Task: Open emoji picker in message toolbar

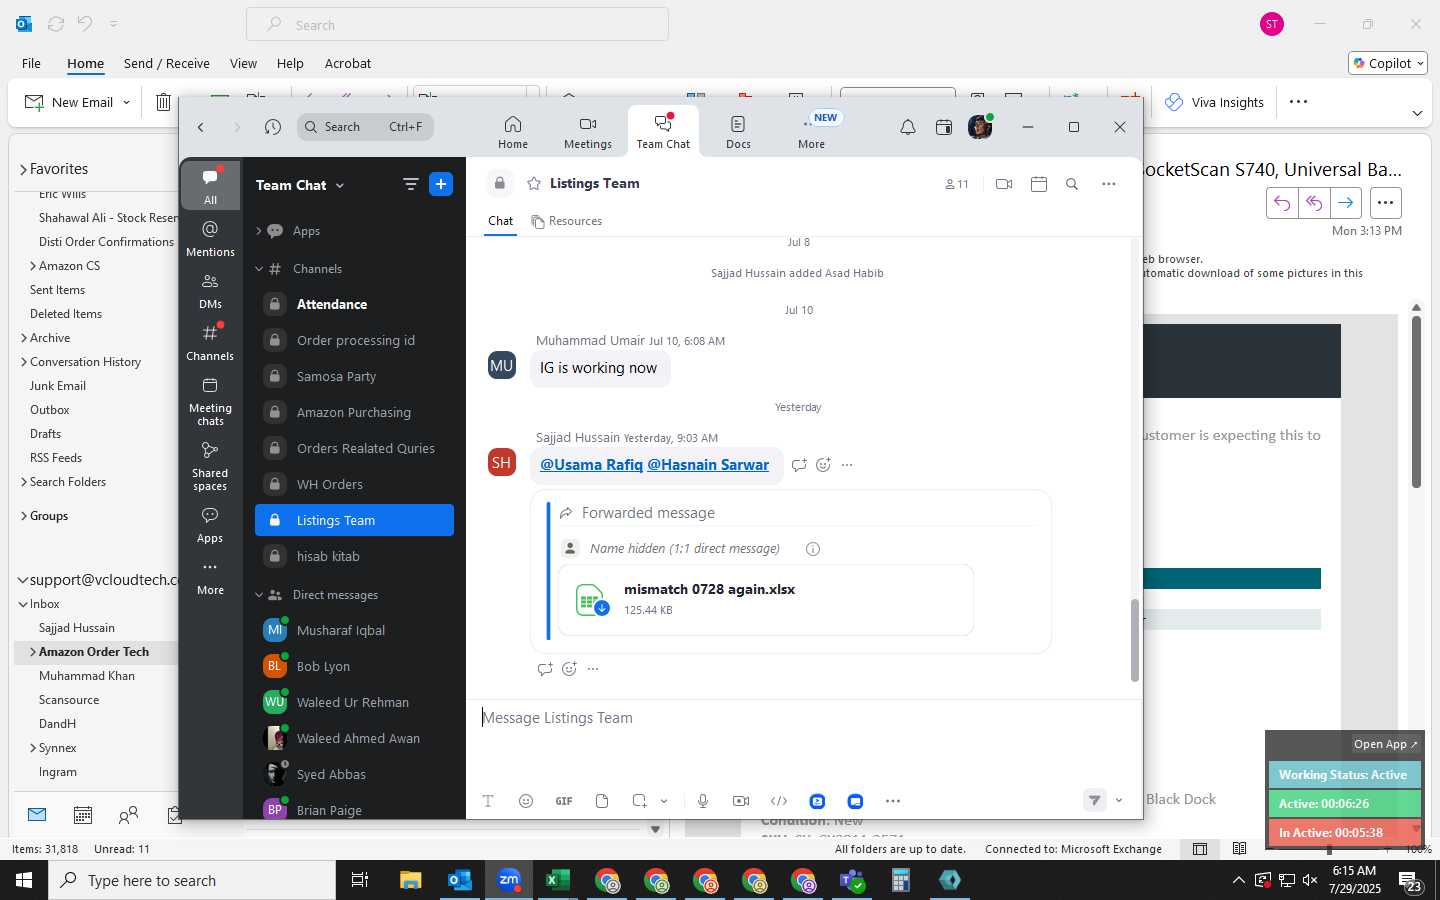Action: coord(526,801)
